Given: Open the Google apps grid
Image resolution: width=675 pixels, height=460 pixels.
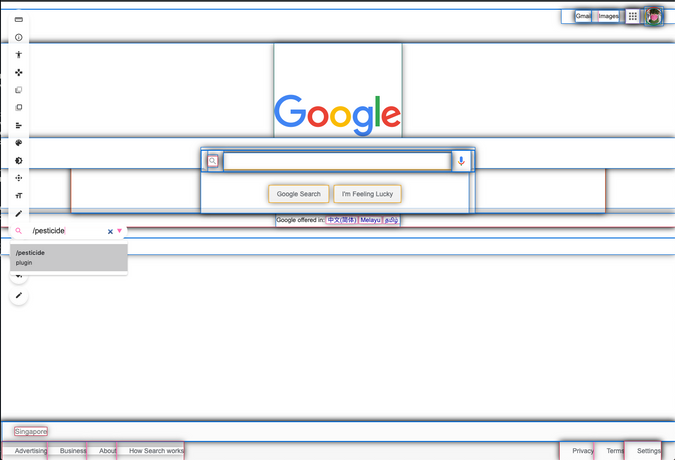Looking at the screenshot, I should [x=632, y=16].
